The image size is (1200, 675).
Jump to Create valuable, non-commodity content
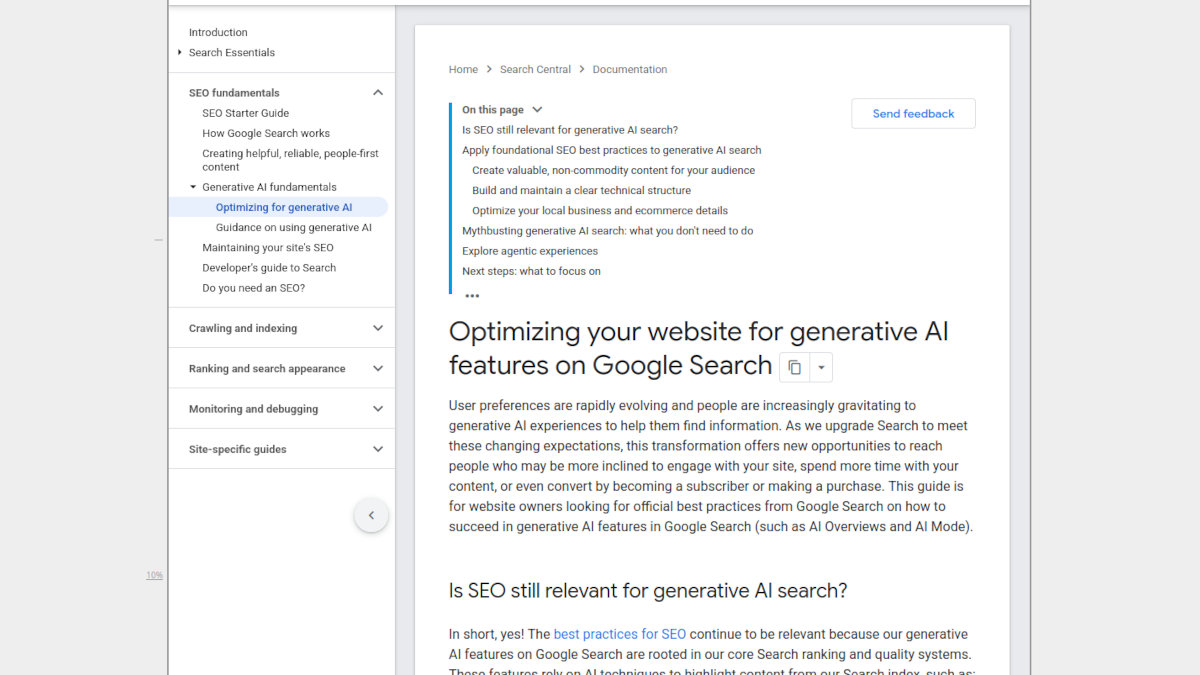(614, 170)
